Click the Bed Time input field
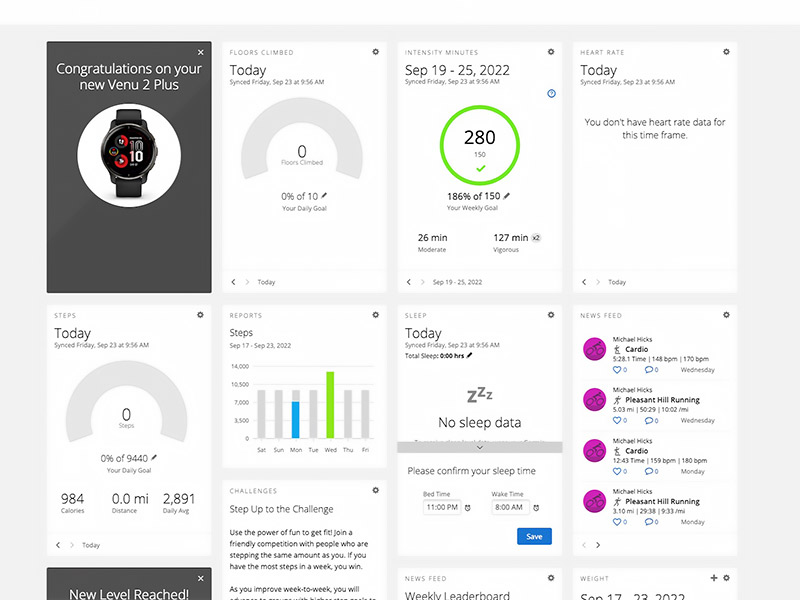 [442, 507]
